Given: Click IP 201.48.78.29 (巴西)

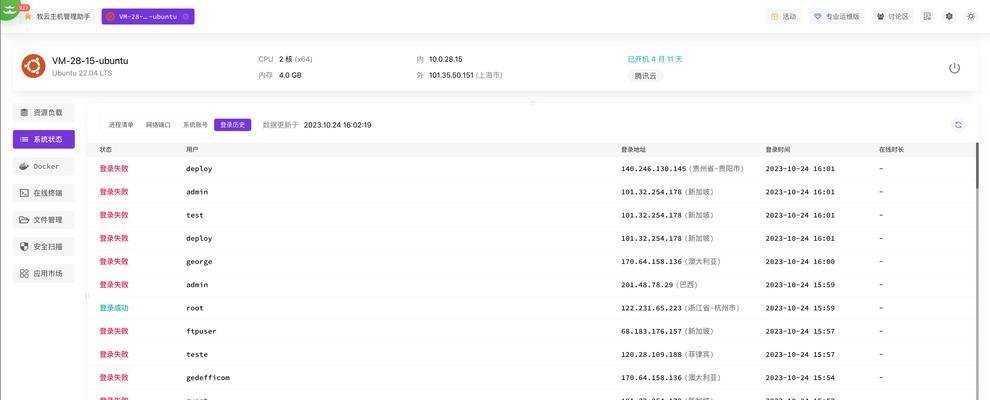Looking at the screenshot, I should pyautogui.click(x=659, y=285).
